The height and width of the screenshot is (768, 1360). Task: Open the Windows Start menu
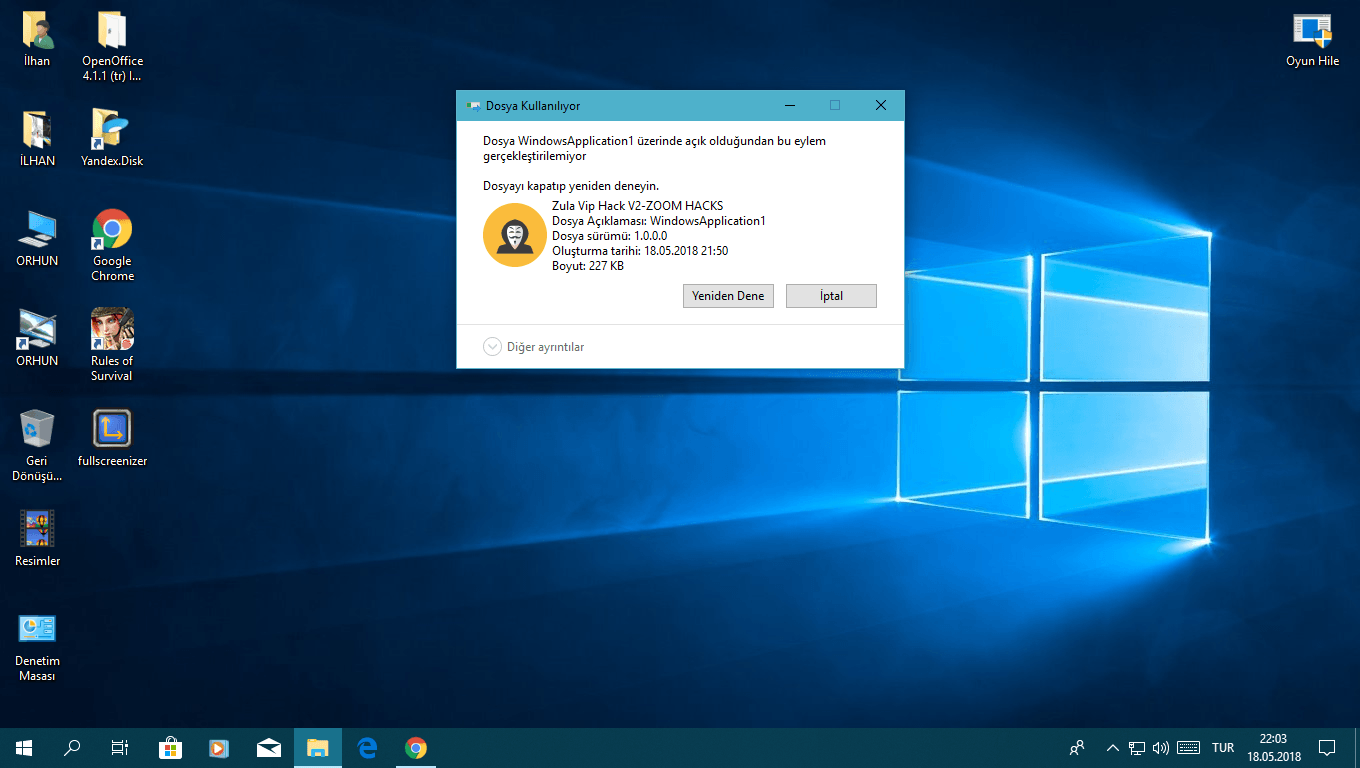(24, 748)
